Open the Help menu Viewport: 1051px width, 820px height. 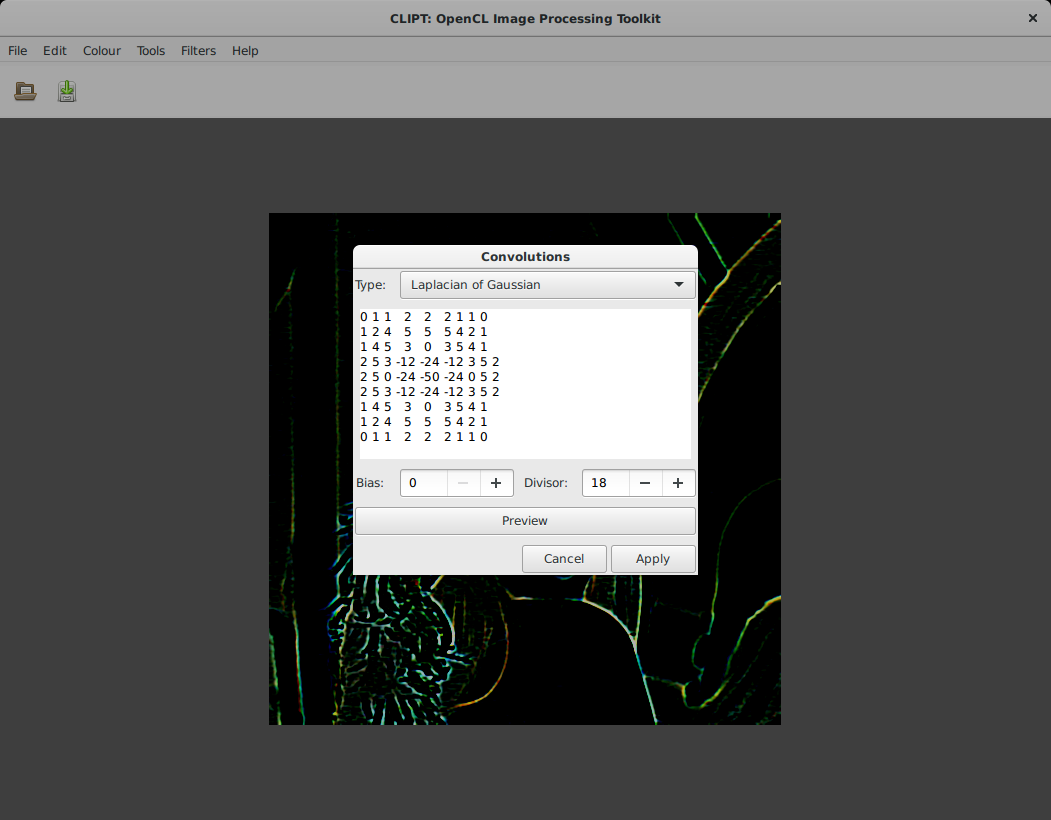[245, 51]
